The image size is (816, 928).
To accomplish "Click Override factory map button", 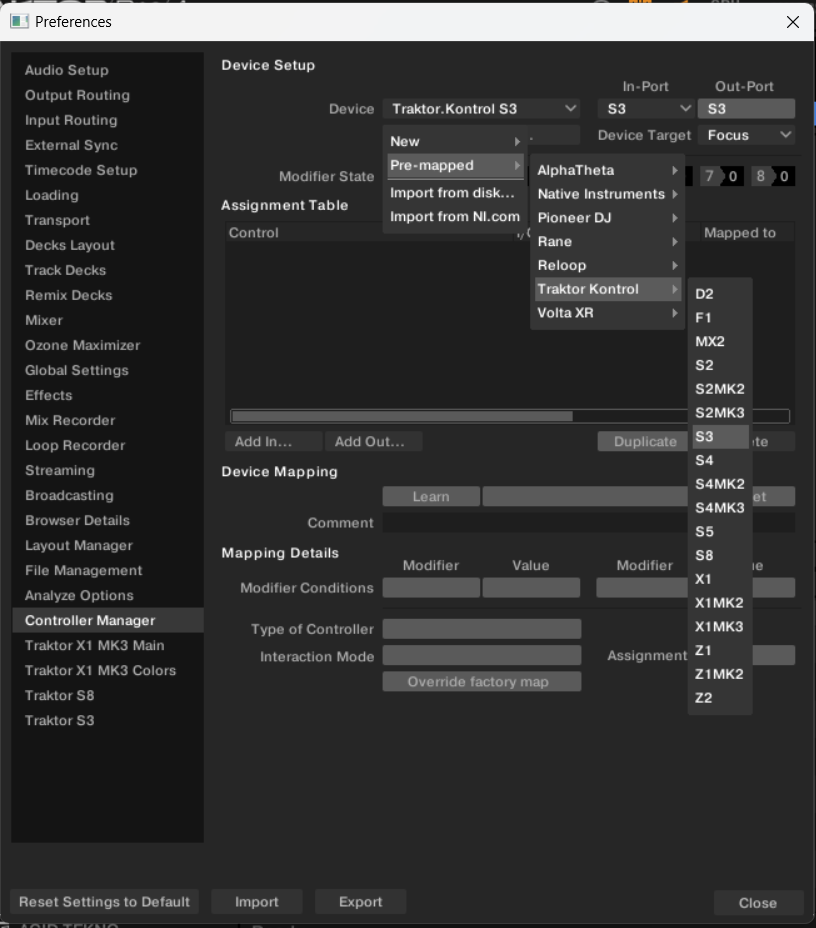I will point(481,682).
